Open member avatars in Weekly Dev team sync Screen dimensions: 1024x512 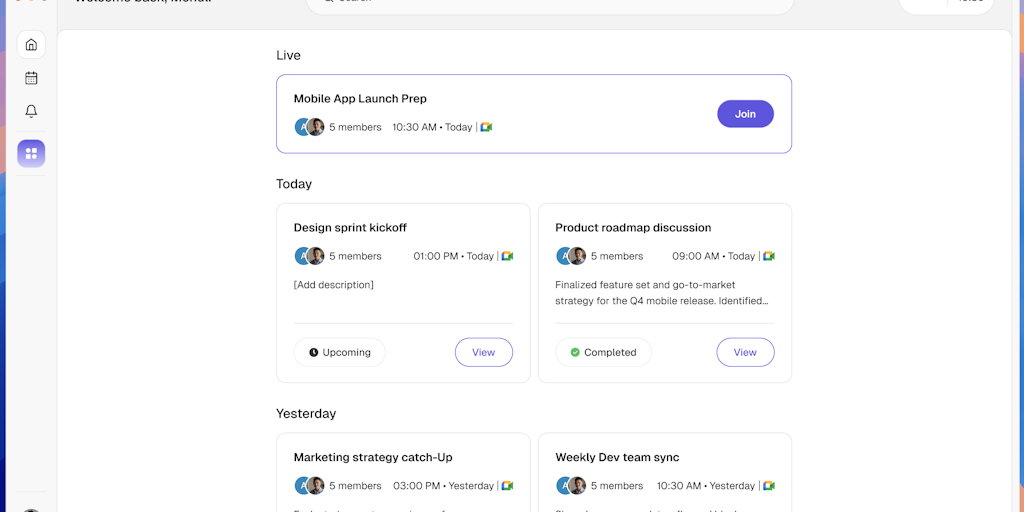571,486
